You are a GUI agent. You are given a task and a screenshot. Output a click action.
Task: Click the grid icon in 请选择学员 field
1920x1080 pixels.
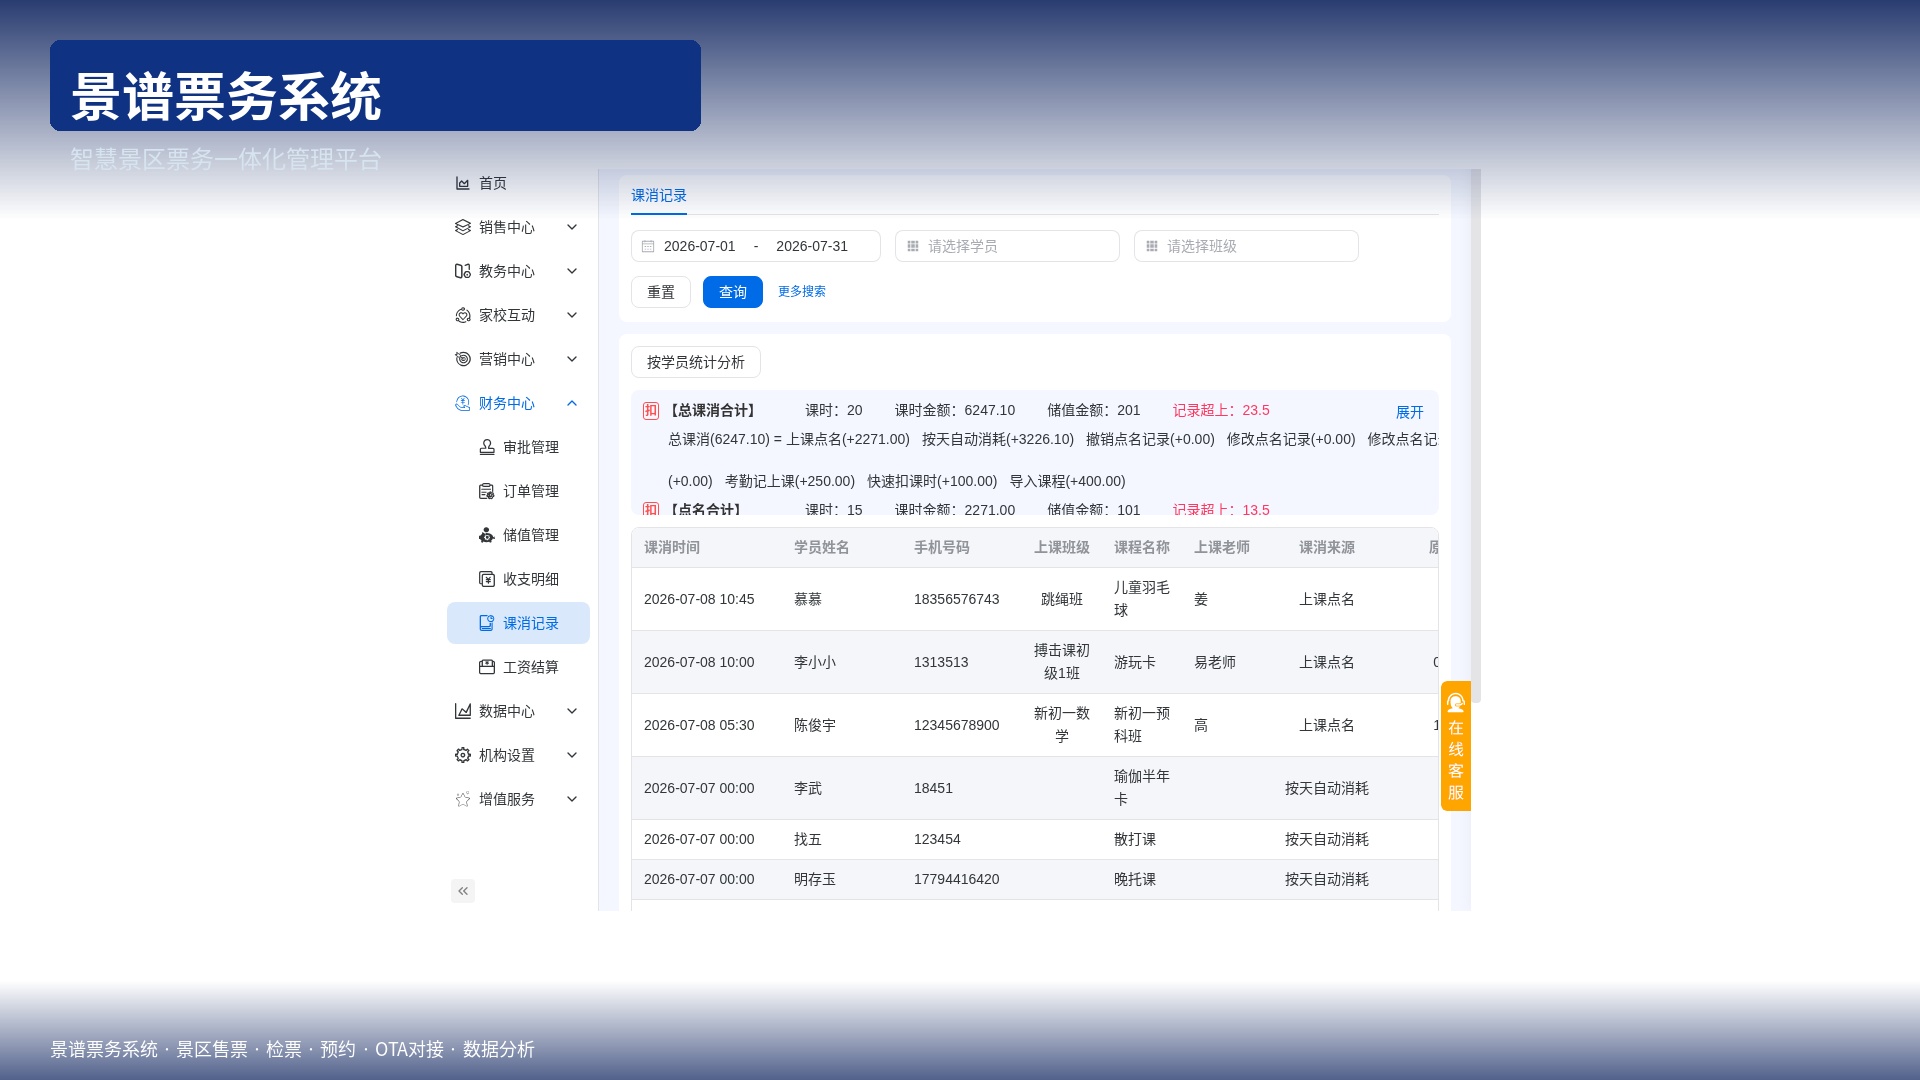pos(912,246)
